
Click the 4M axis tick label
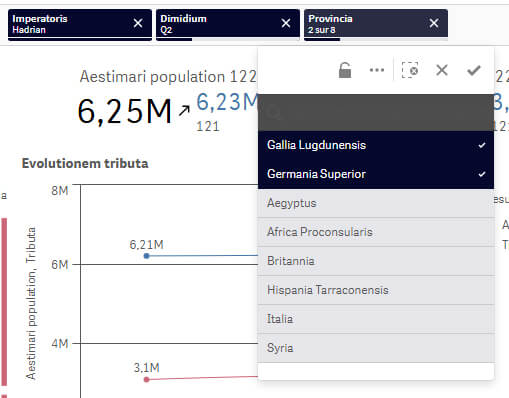click(x=60, y=344)
